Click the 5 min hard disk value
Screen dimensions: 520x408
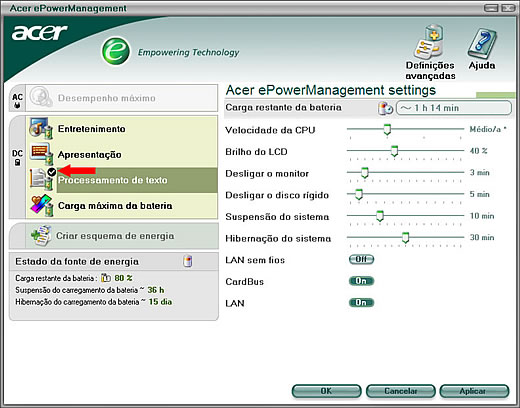(479, 194)
